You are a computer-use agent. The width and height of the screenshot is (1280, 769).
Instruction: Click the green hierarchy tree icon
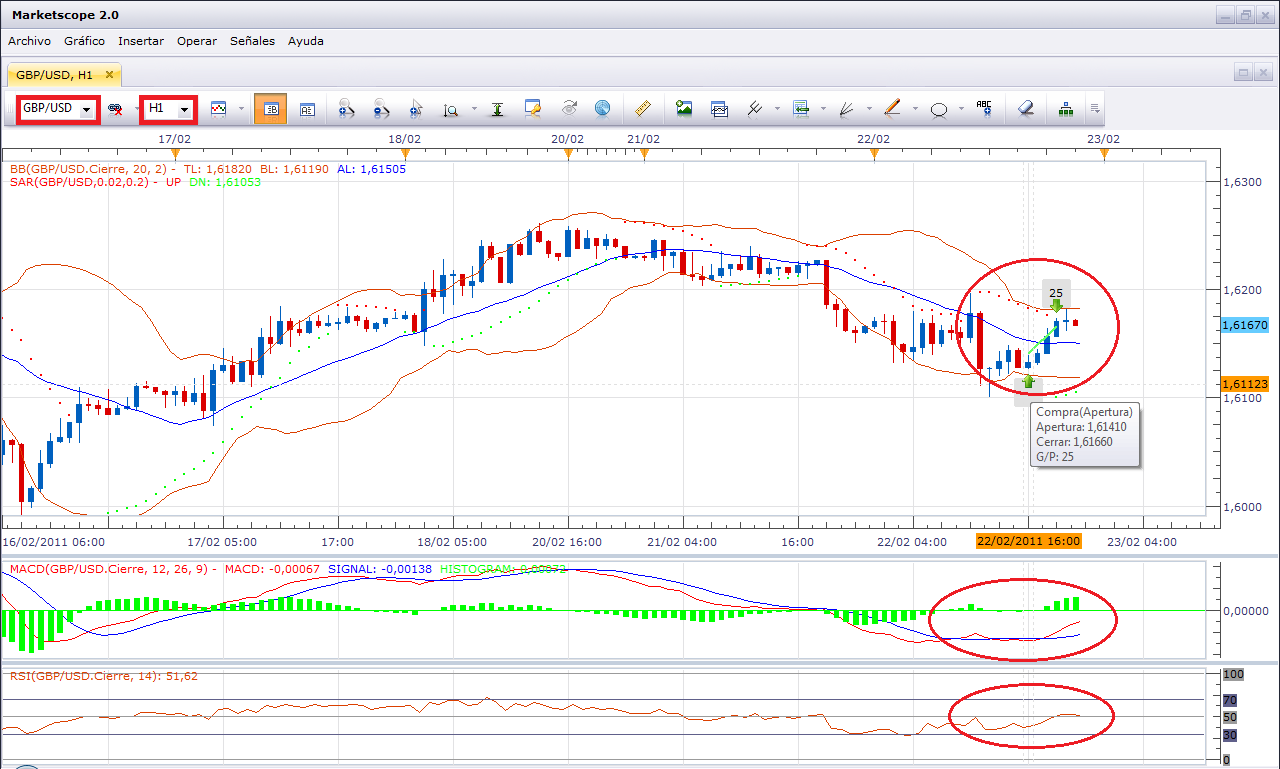[x=1066, y=109]
